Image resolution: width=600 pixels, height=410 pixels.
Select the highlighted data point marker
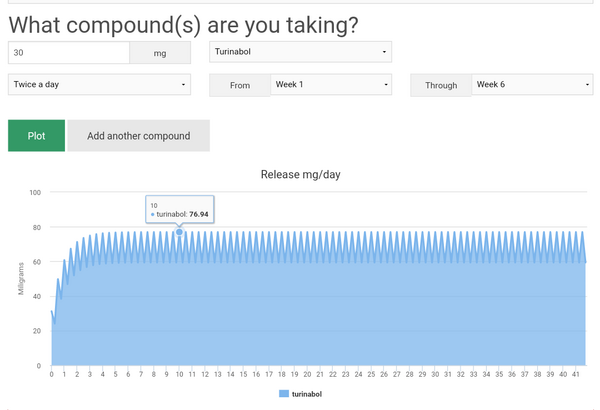click(x=179, y=232)
